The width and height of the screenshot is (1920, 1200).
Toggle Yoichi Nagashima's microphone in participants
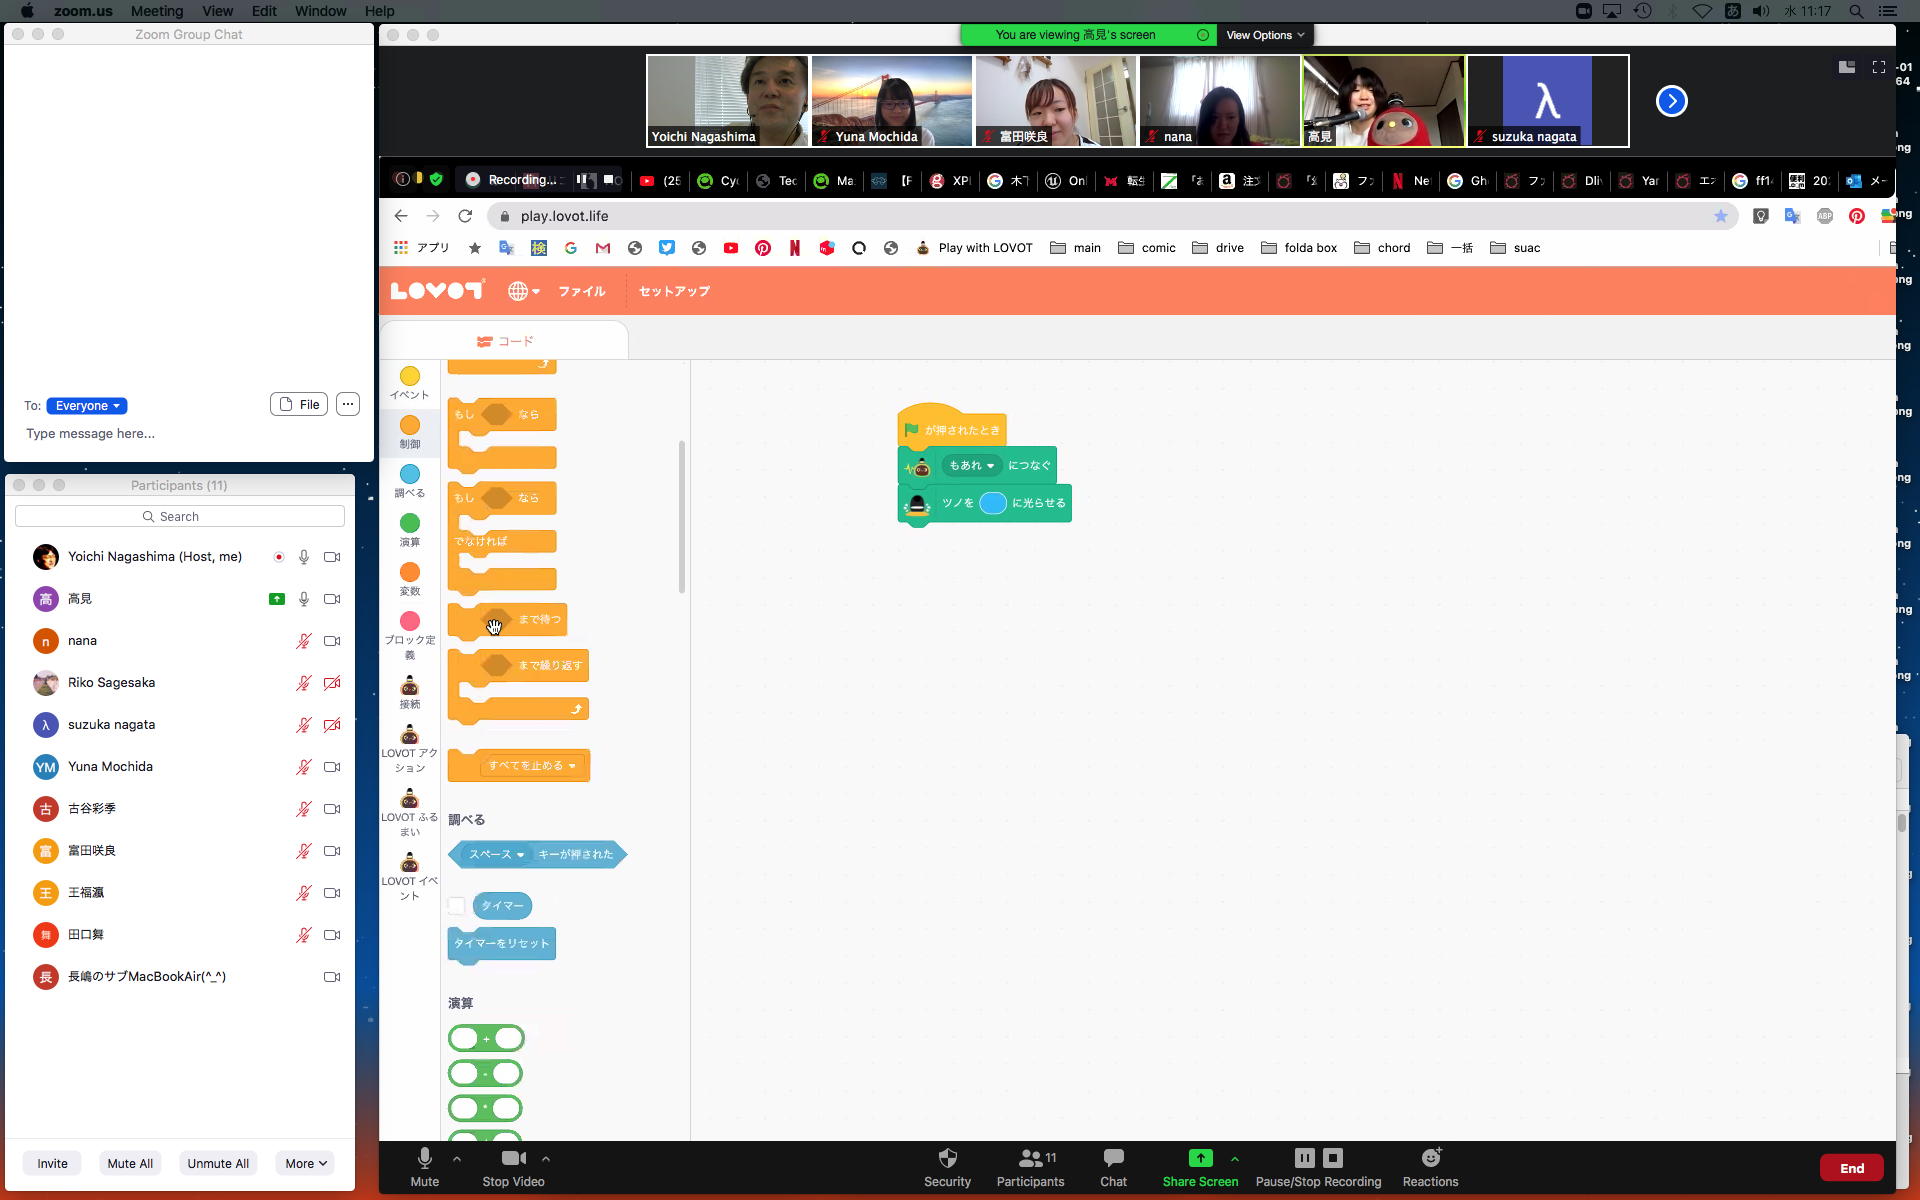(304, 557)
